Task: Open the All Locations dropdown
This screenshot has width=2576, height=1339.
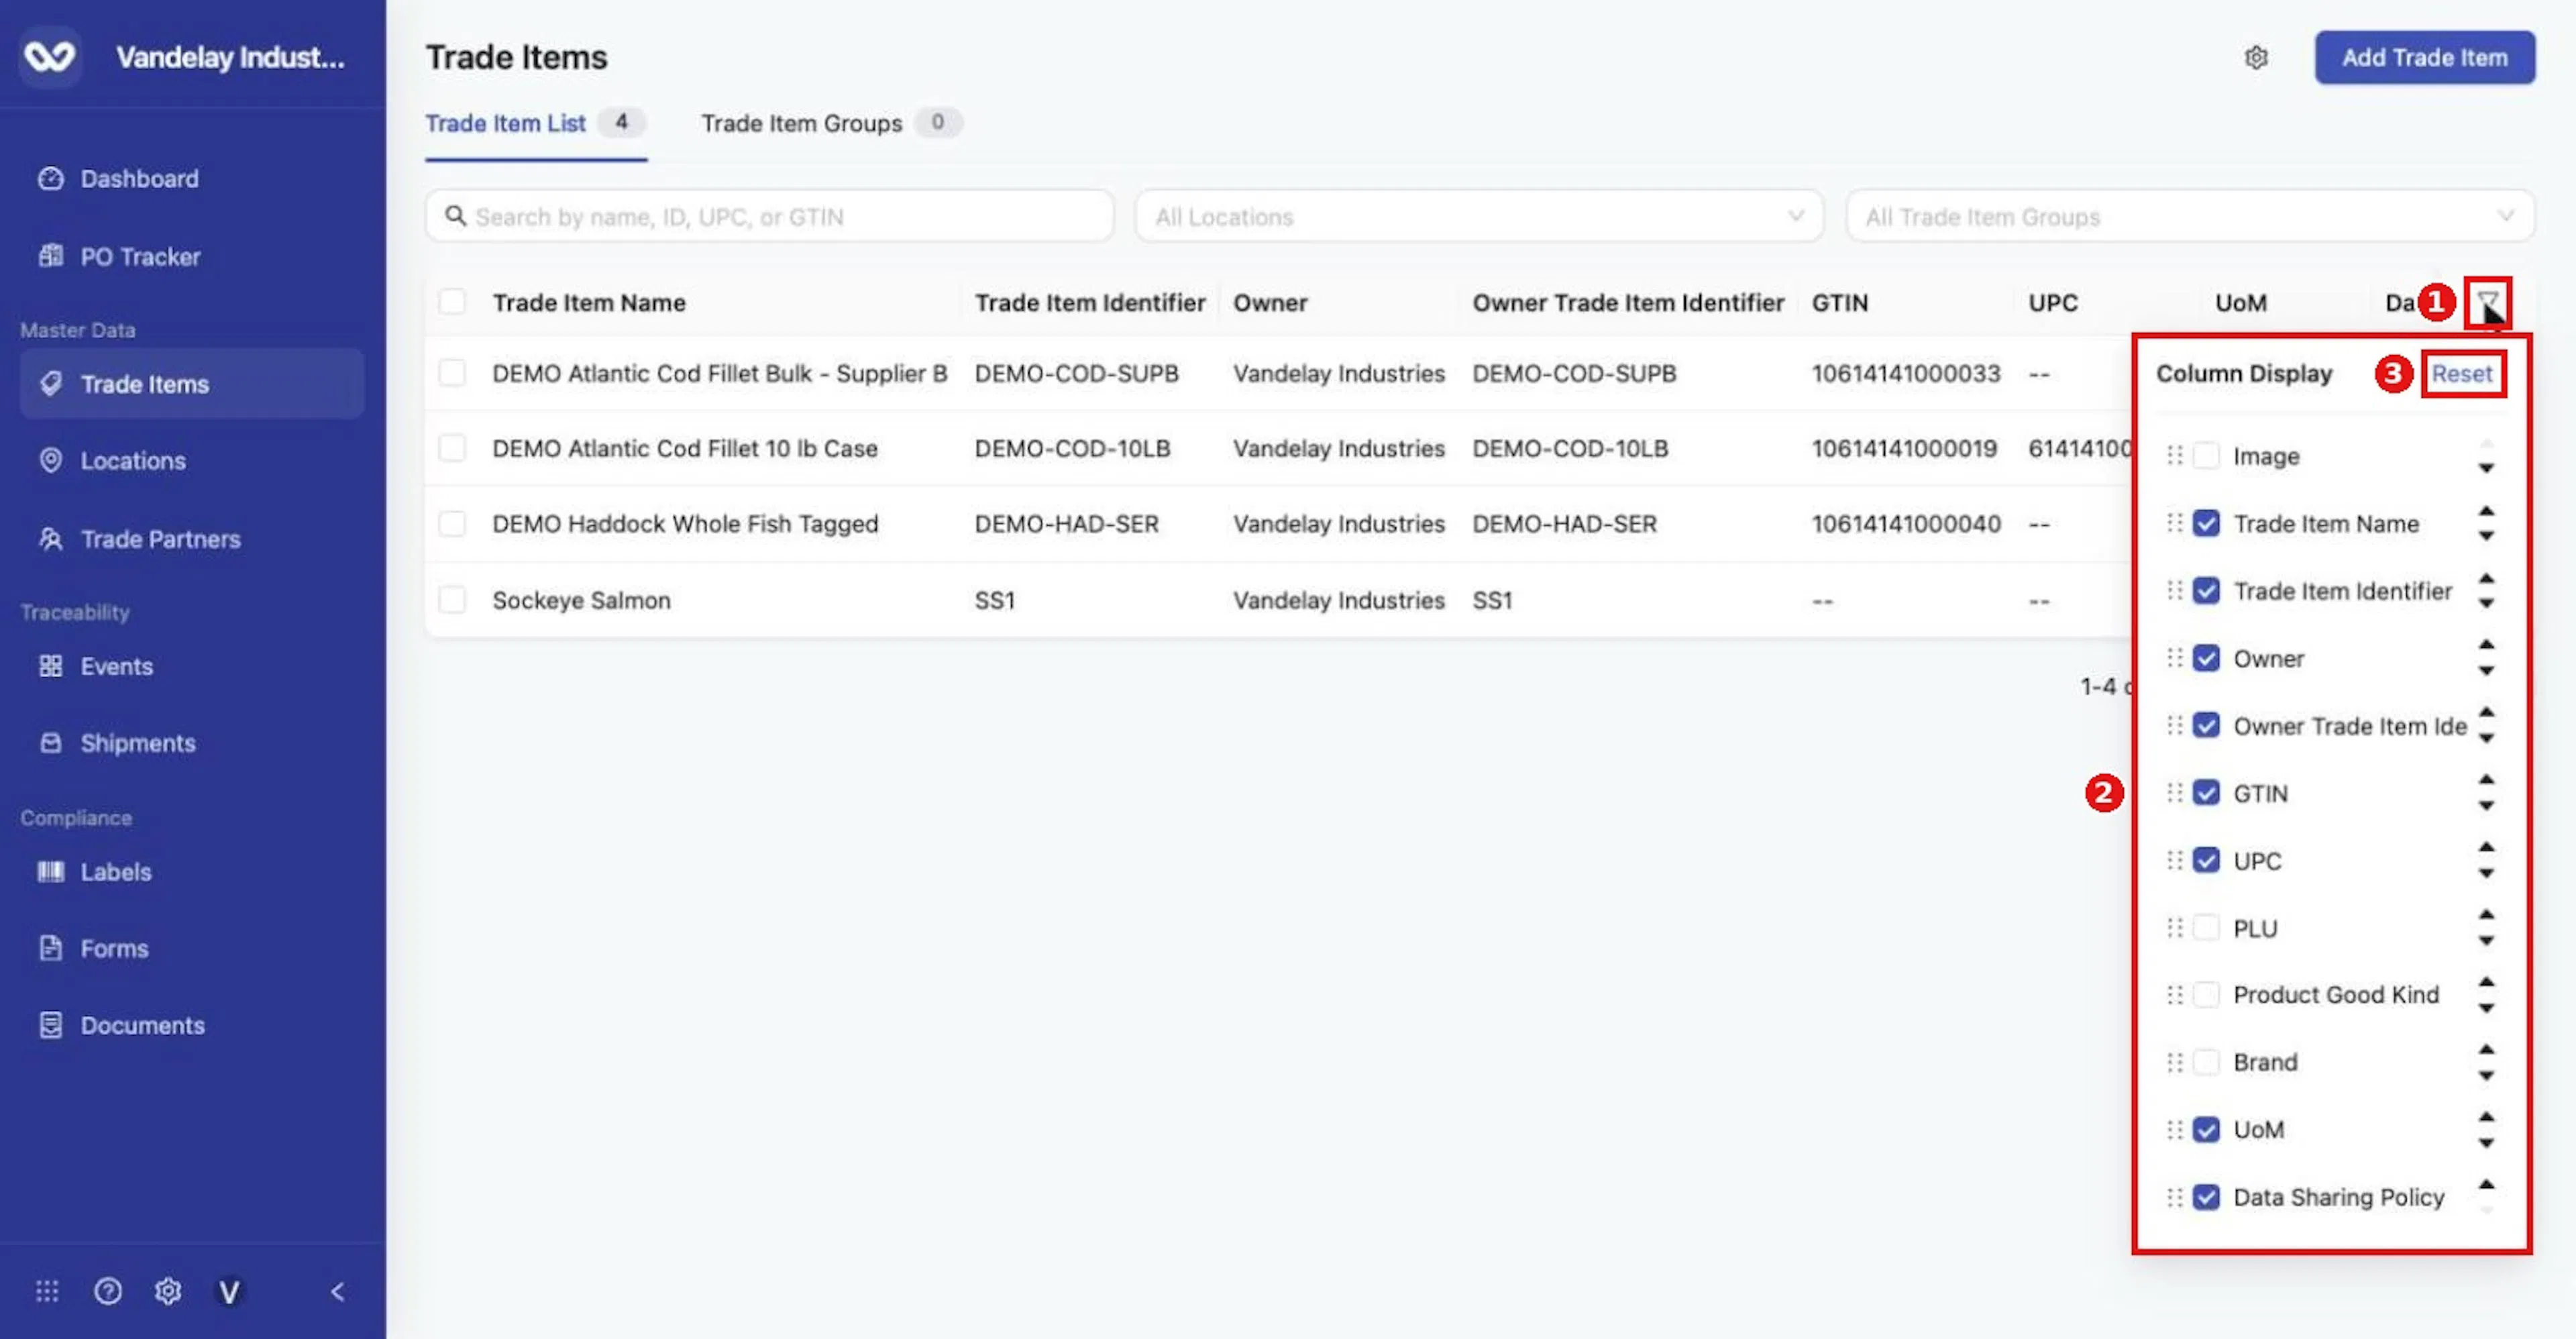Action: [x=1478, y=216]
